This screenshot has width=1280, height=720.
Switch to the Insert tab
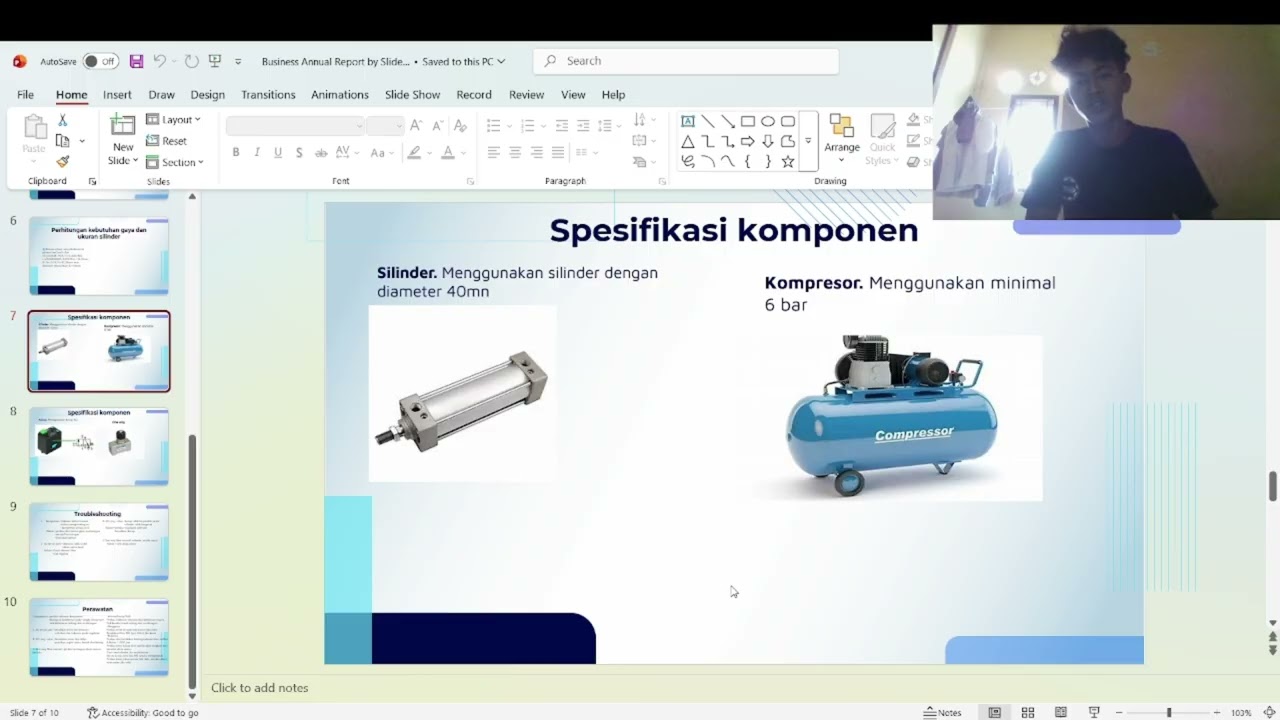coord(117,94)
